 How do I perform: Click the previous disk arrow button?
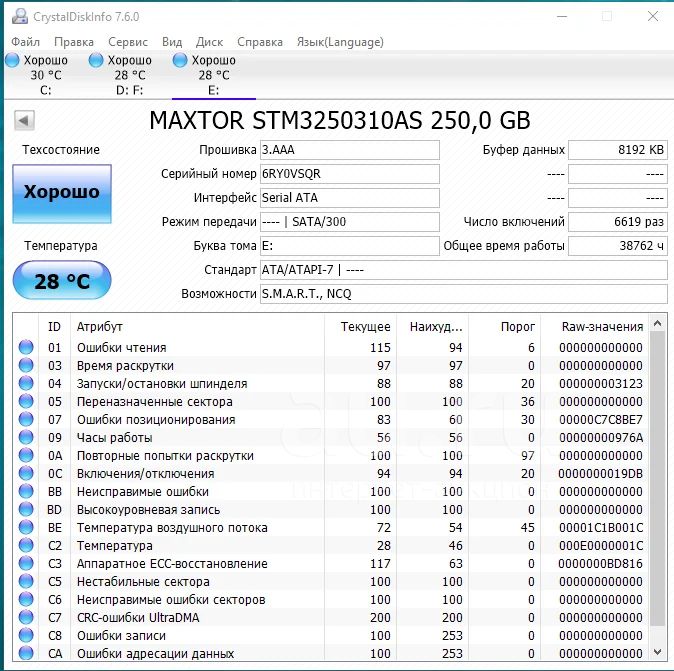pos(24,120)
